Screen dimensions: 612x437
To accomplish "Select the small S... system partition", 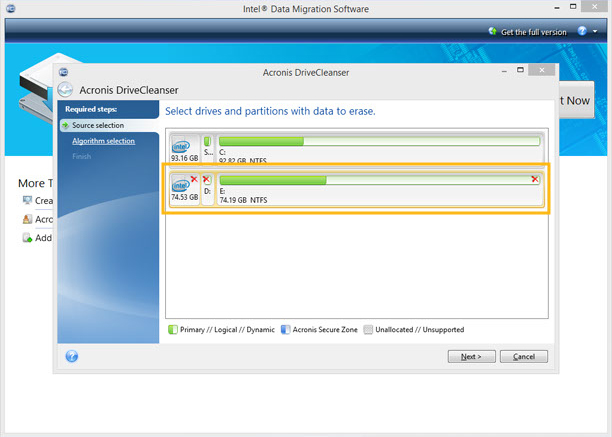I will pos(208,149).
